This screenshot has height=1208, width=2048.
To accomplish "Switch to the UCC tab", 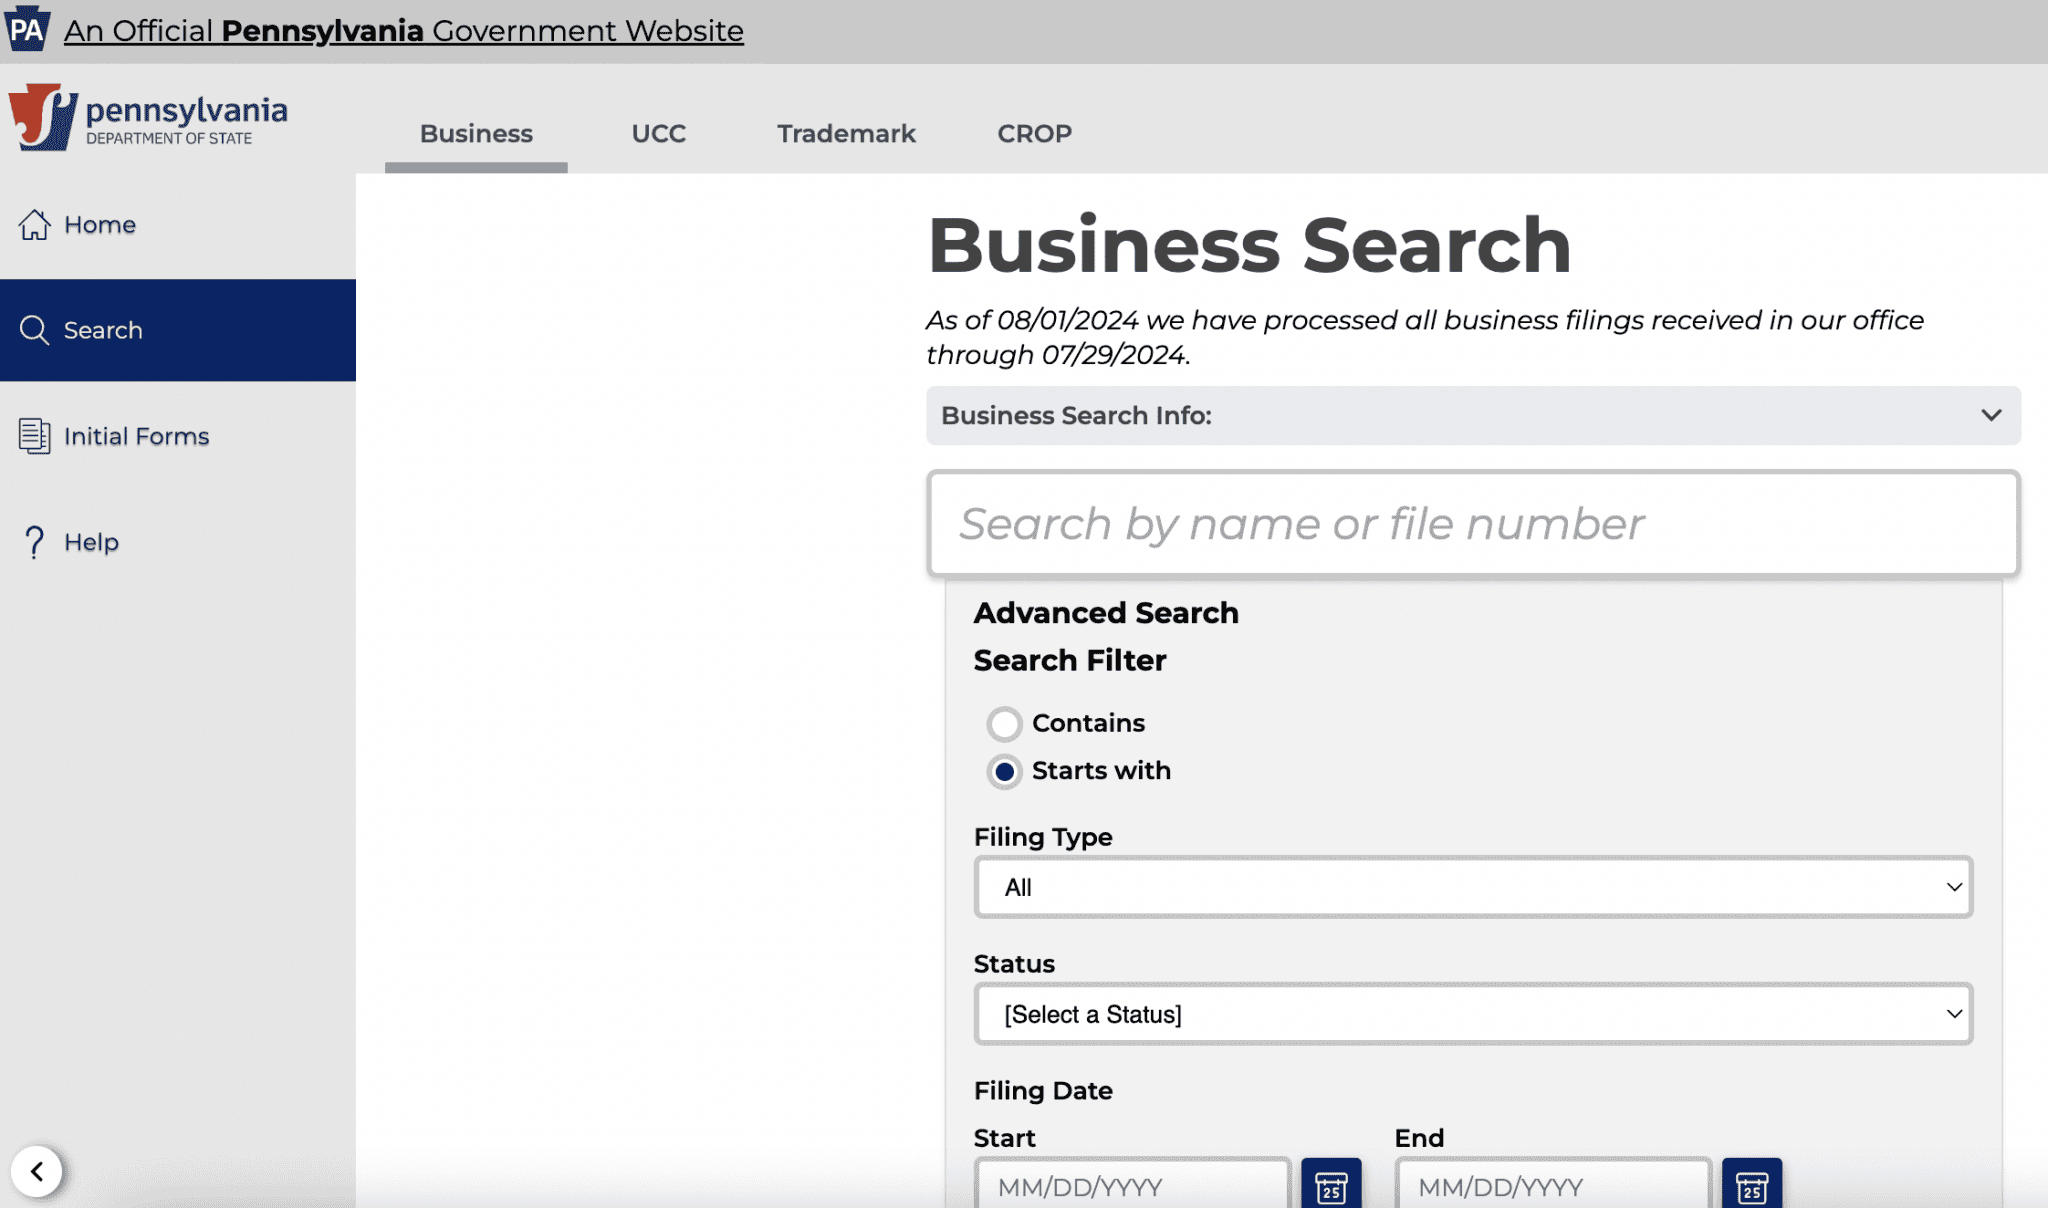I will pos(658,133).
